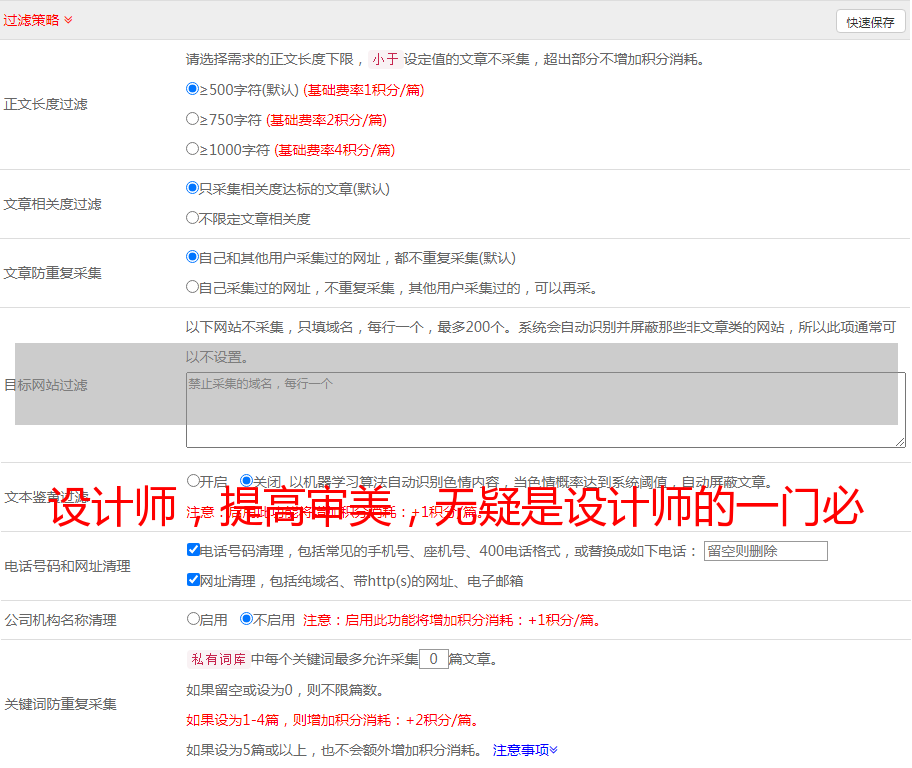Expand the 注意事项 link

[x=525, y=750]
